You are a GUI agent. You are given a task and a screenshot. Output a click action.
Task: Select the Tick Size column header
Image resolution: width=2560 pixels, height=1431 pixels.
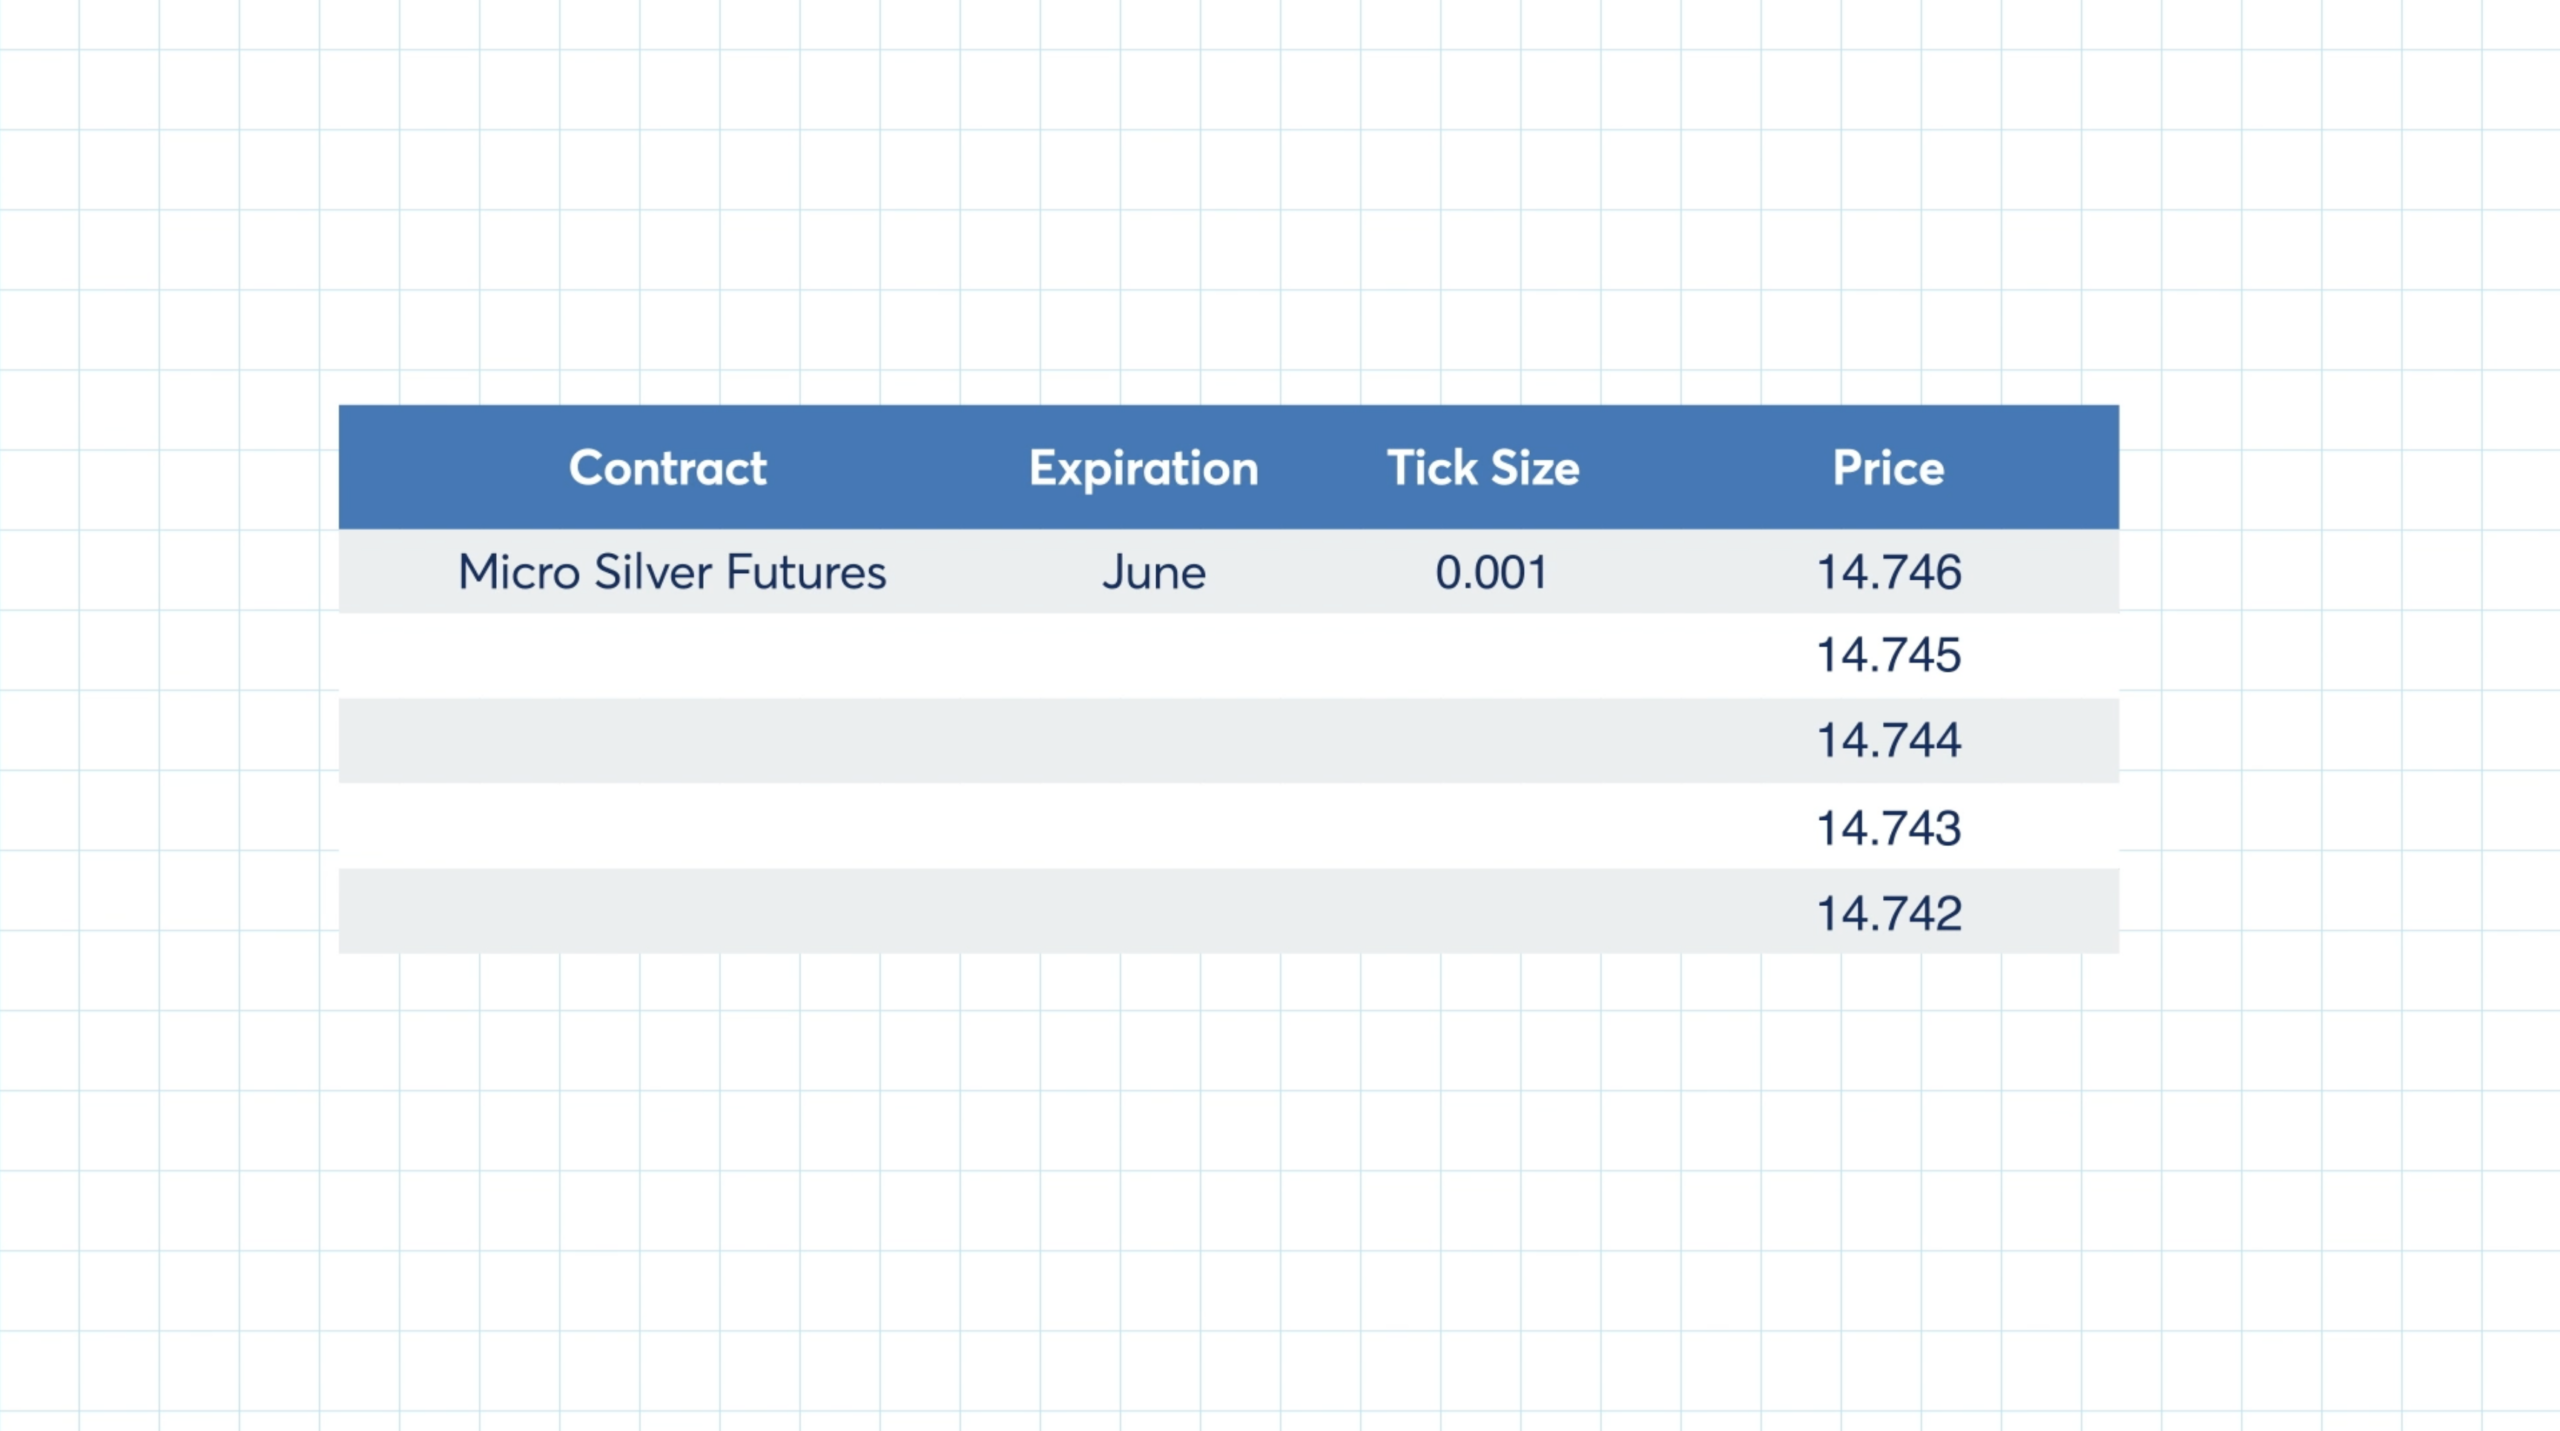coord(1483,468)
